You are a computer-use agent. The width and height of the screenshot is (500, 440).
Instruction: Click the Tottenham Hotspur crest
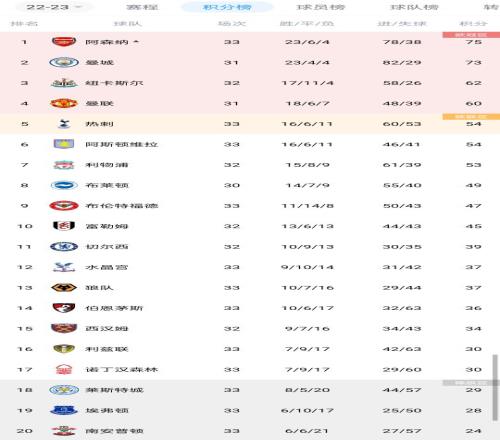coord(64,124)
